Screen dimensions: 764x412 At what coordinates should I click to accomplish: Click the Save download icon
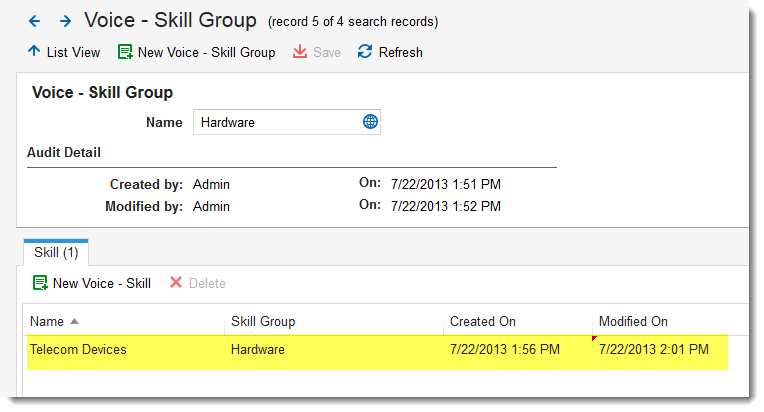[300, 52]
